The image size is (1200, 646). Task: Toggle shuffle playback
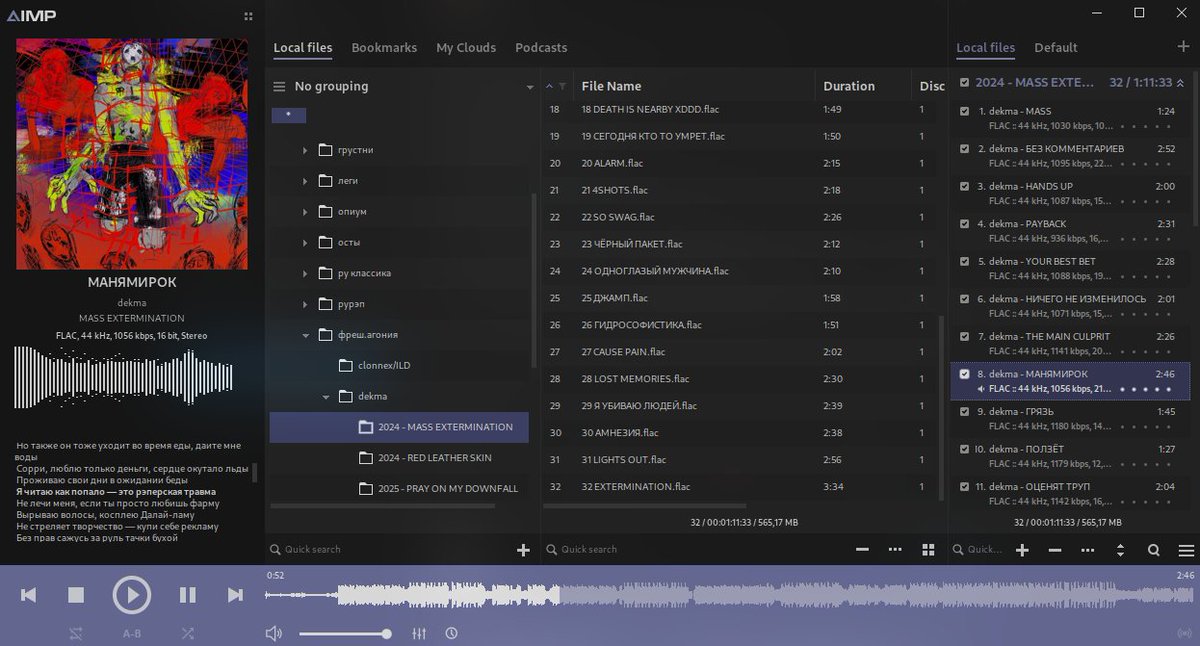[x=187, y=633]
